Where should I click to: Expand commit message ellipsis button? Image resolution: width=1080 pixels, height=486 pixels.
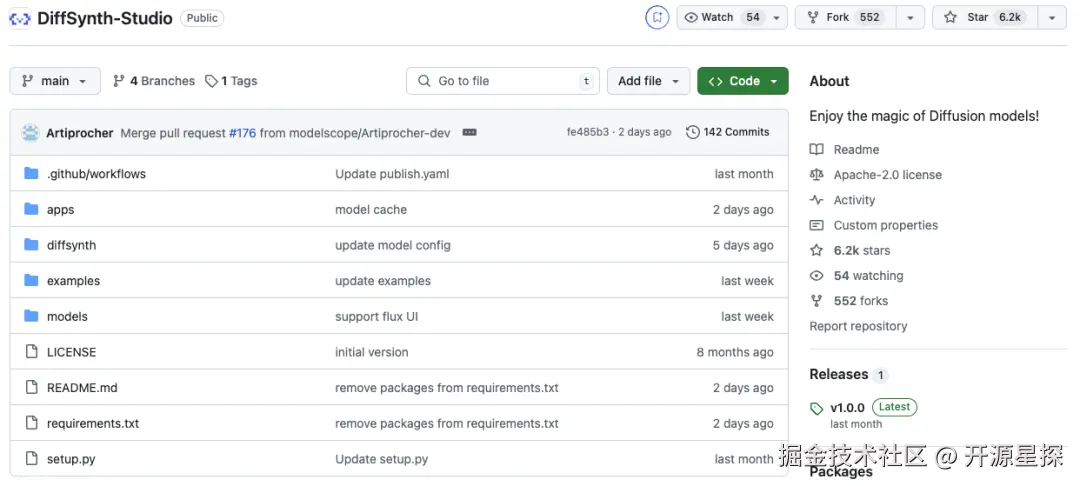pos(470,132)
